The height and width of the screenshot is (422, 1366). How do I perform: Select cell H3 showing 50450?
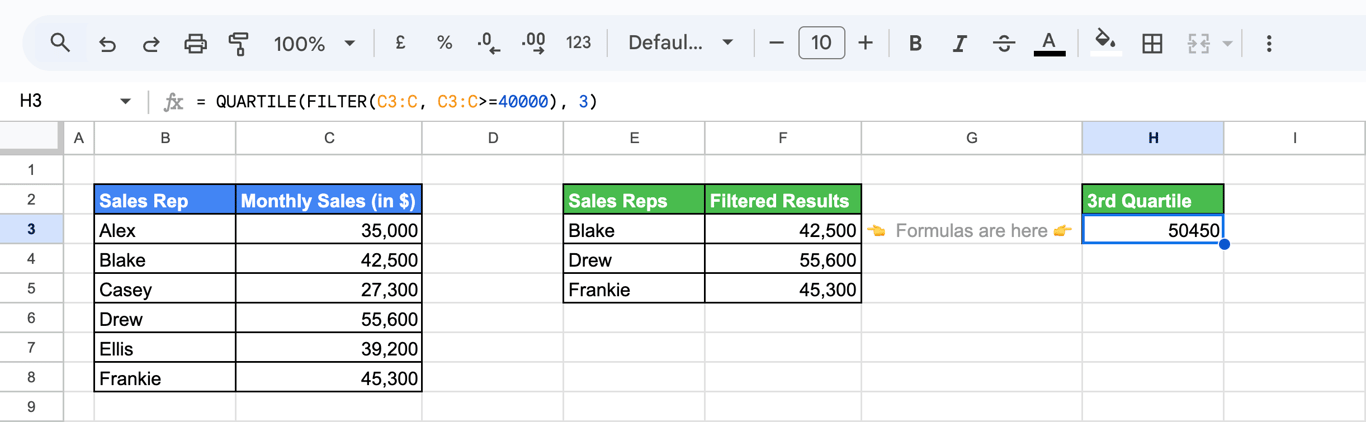[x=1153, y=230]
